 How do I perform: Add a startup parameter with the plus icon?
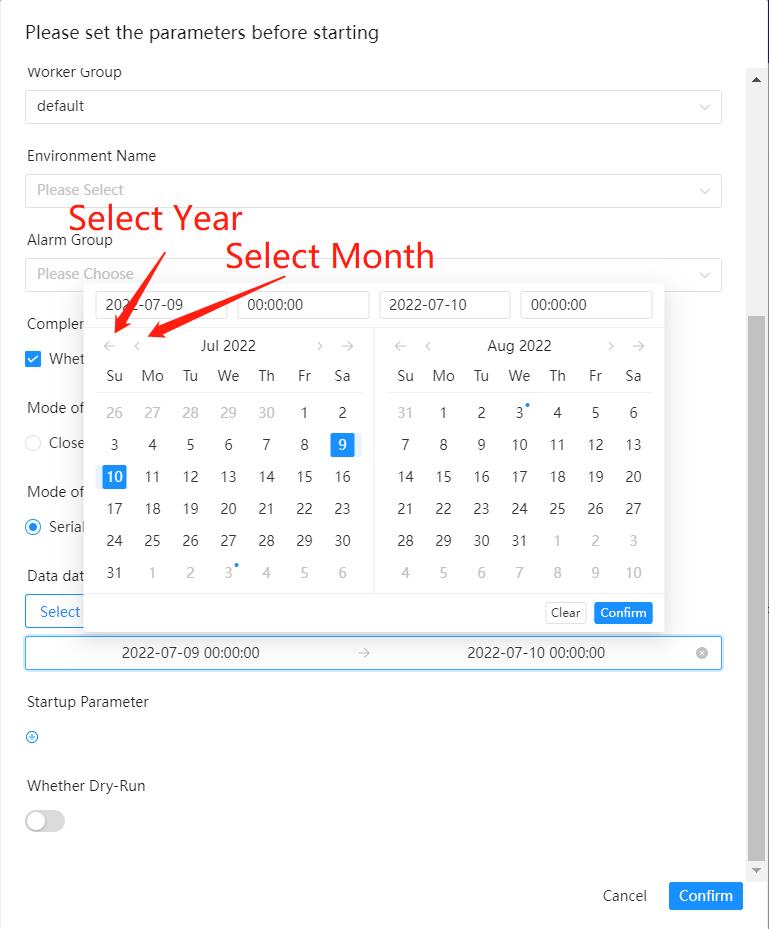(31, 737)
